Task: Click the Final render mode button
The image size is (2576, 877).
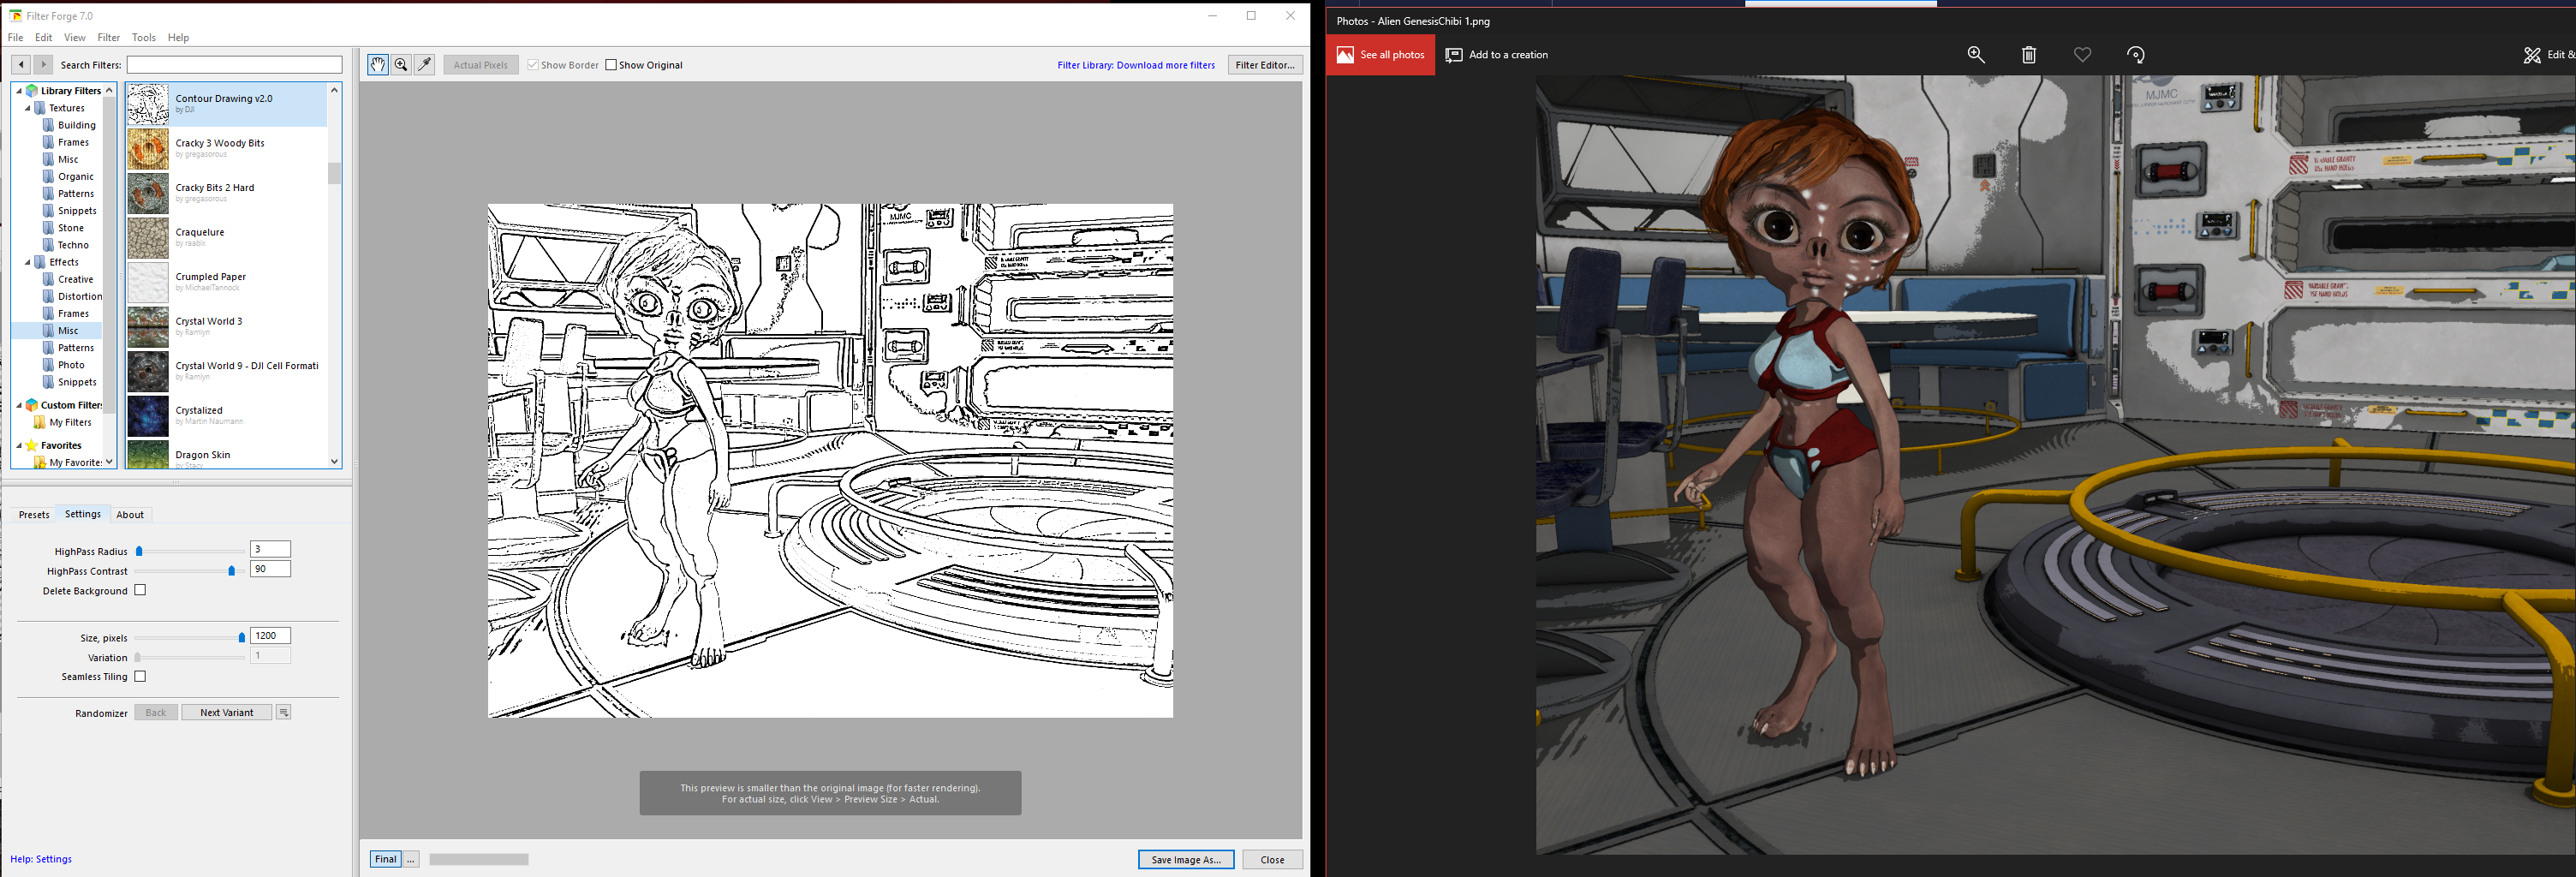Action: tap(386, 860)
